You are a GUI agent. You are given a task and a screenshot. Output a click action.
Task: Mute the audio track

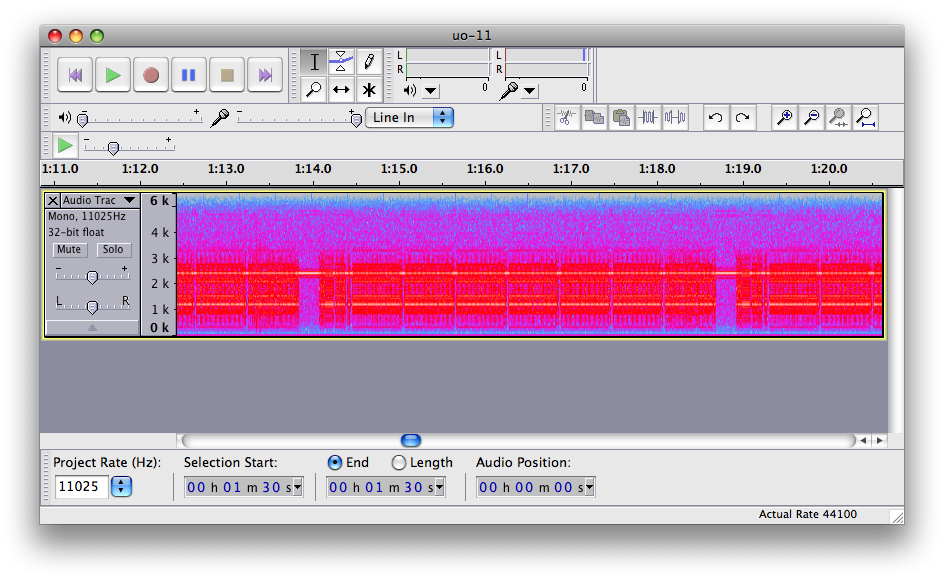pyautogui.click(x=69, y=249)
